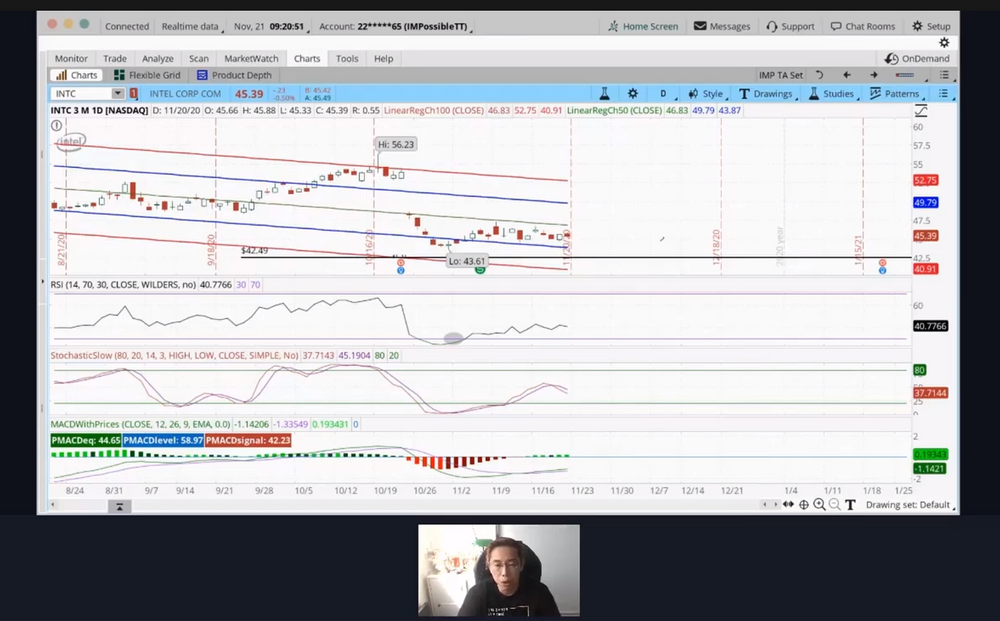Click the text note T icon in footer

[849, 505]
